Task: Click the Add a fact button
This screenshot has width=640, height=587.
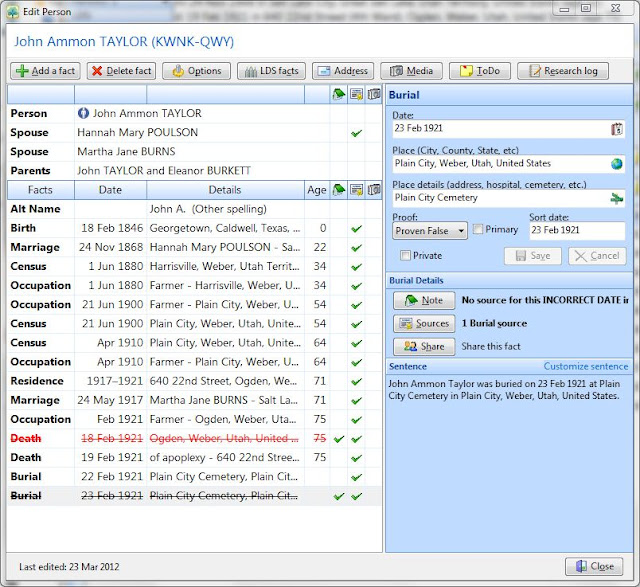Action: point(45,71)
